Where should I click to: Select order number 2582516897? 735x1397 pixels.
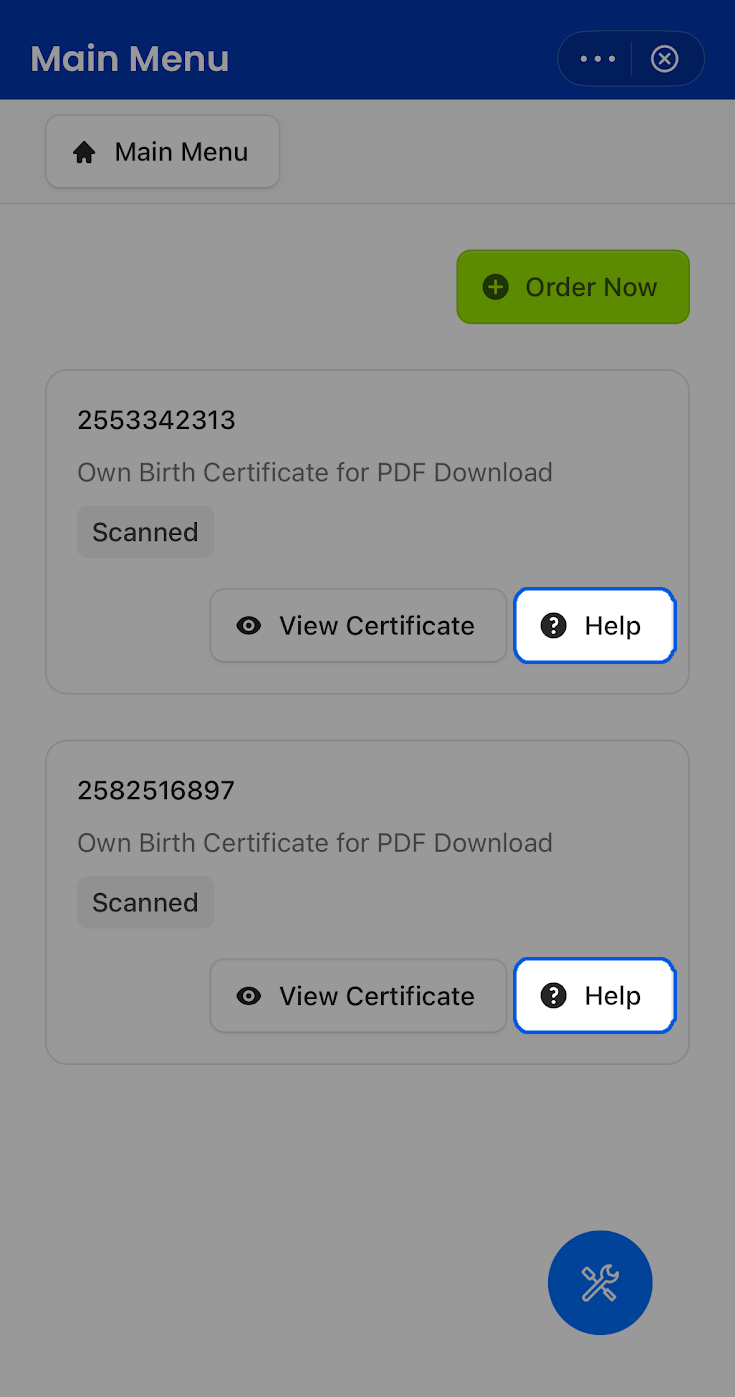[156, 791]
